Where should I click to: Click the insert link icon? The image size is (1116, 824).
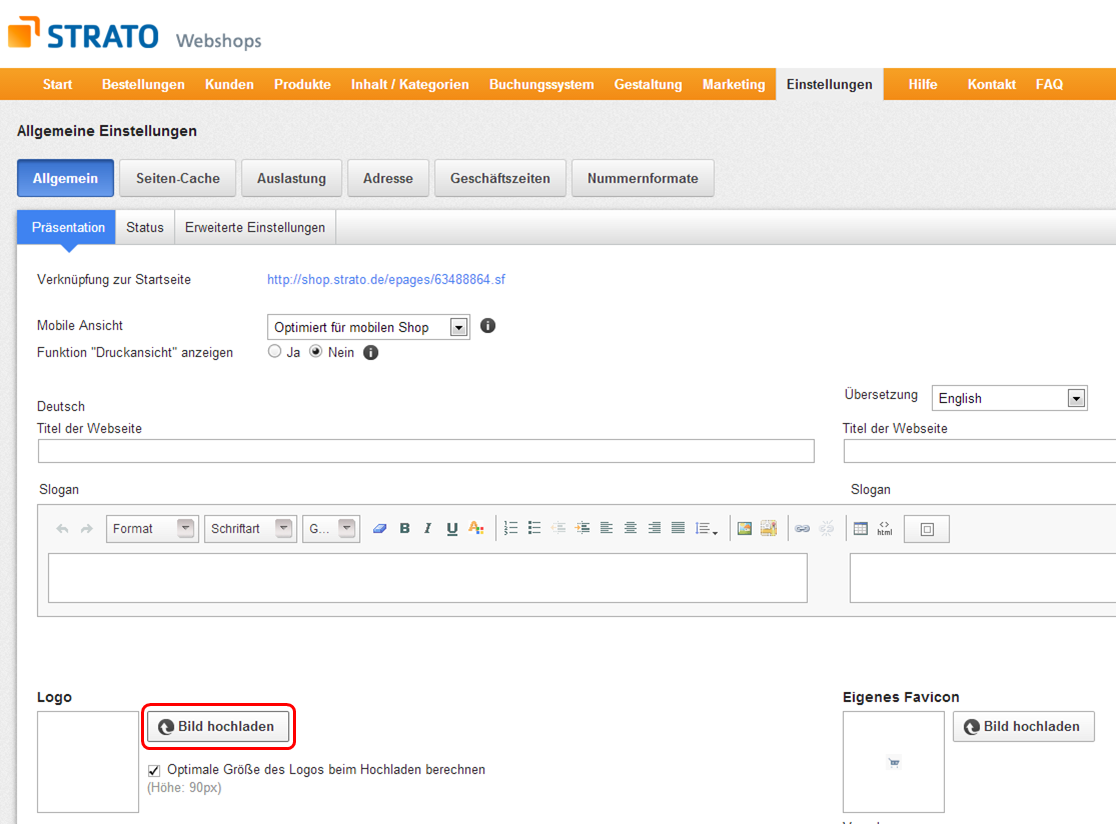click(x=802, y=529)
